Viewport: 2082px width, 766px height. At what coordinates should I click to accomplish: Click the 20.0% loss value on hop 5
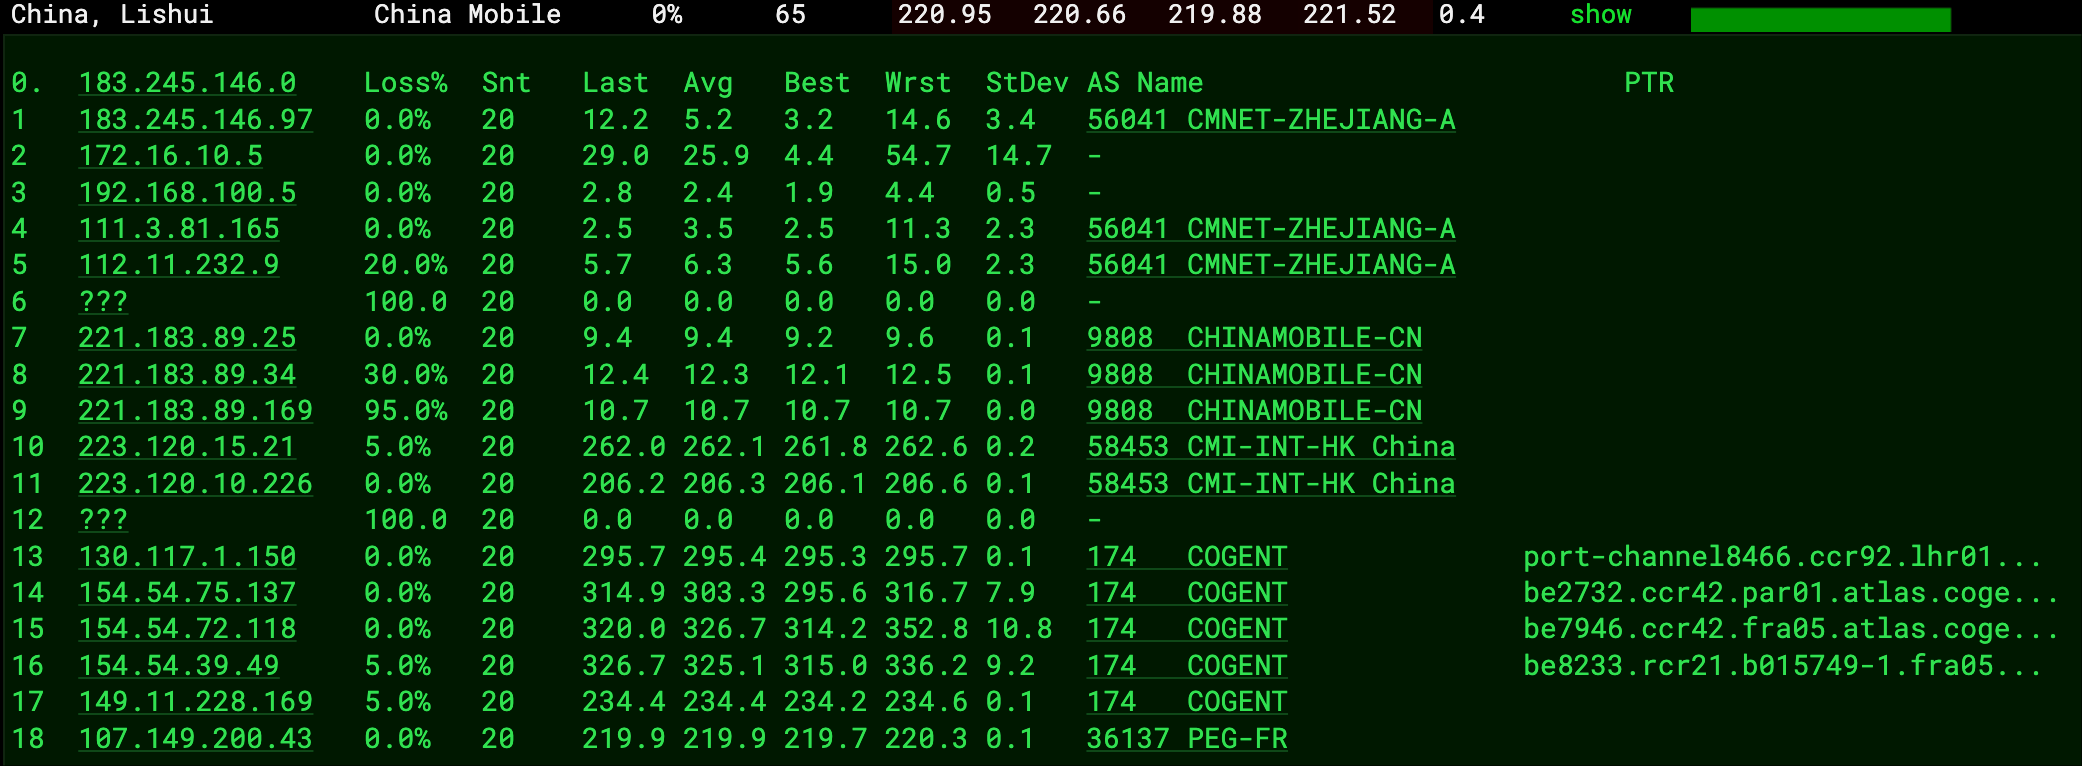(406, 265)
